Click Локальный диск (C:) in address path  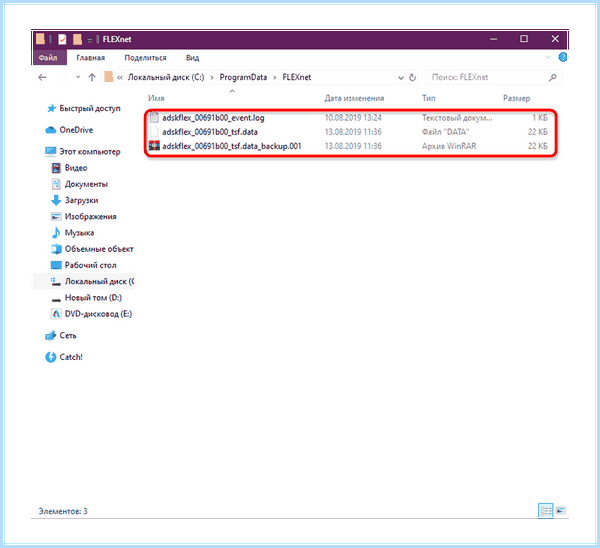[166, 77]
